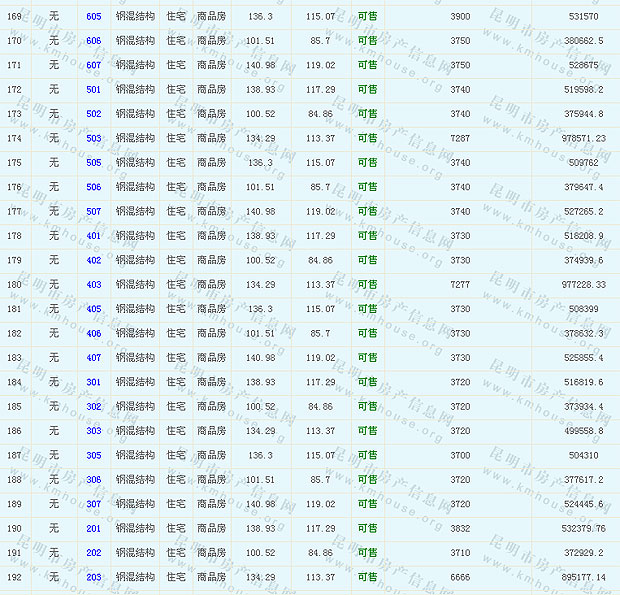Open room 606 link
The image size is (620, 595).
pos(94,41)
